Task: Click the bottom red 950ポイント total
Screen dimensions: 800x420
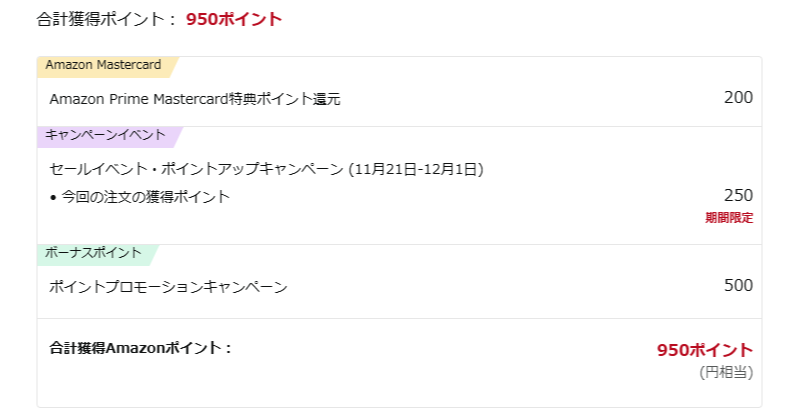Action: 704,350
